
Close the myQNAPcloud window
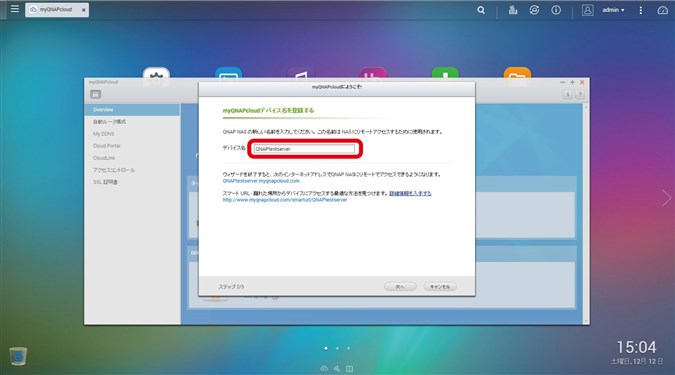pyautogui.click(x=582, y=82)
